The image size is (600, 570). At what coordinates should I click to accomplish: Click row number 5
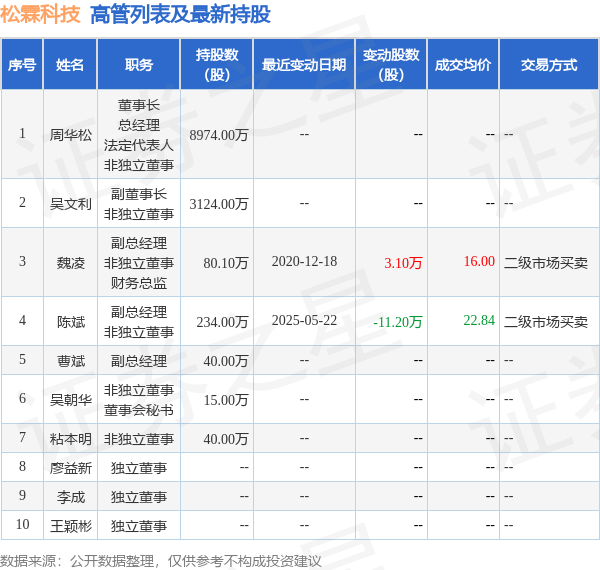coord(22,359)
